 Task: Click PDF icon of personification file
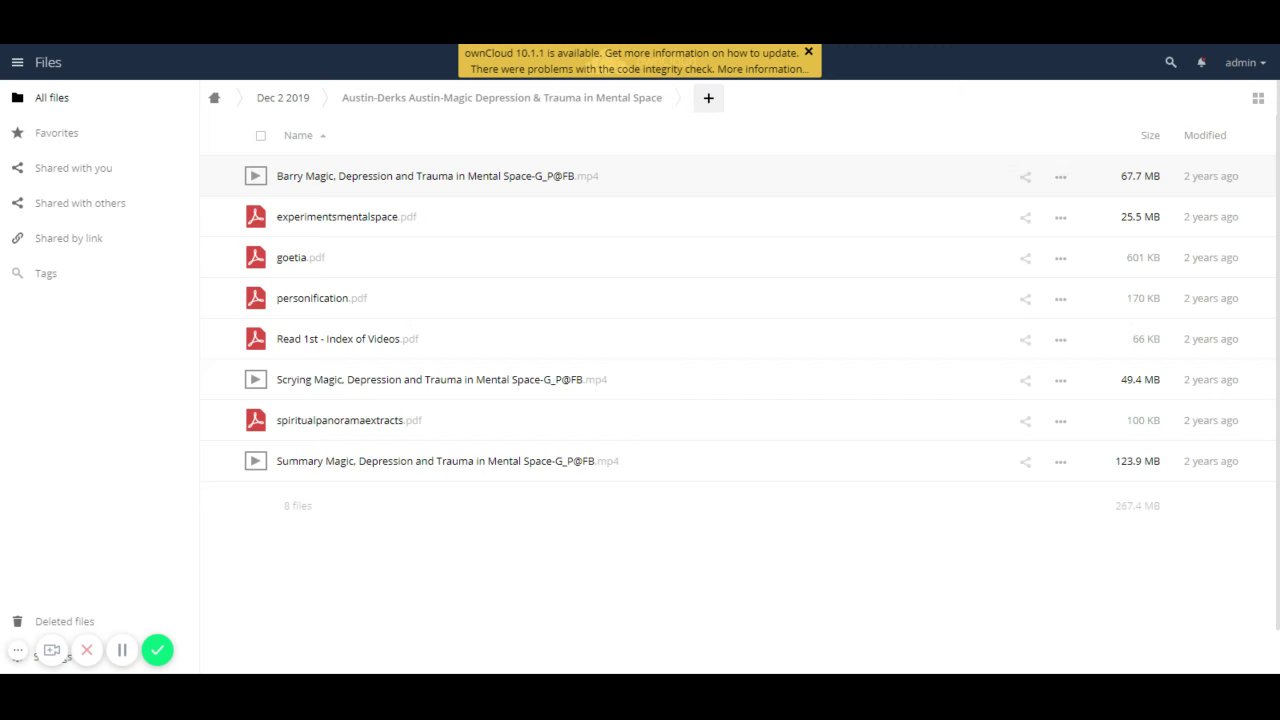pyautogui.click(x=256, y=298)
